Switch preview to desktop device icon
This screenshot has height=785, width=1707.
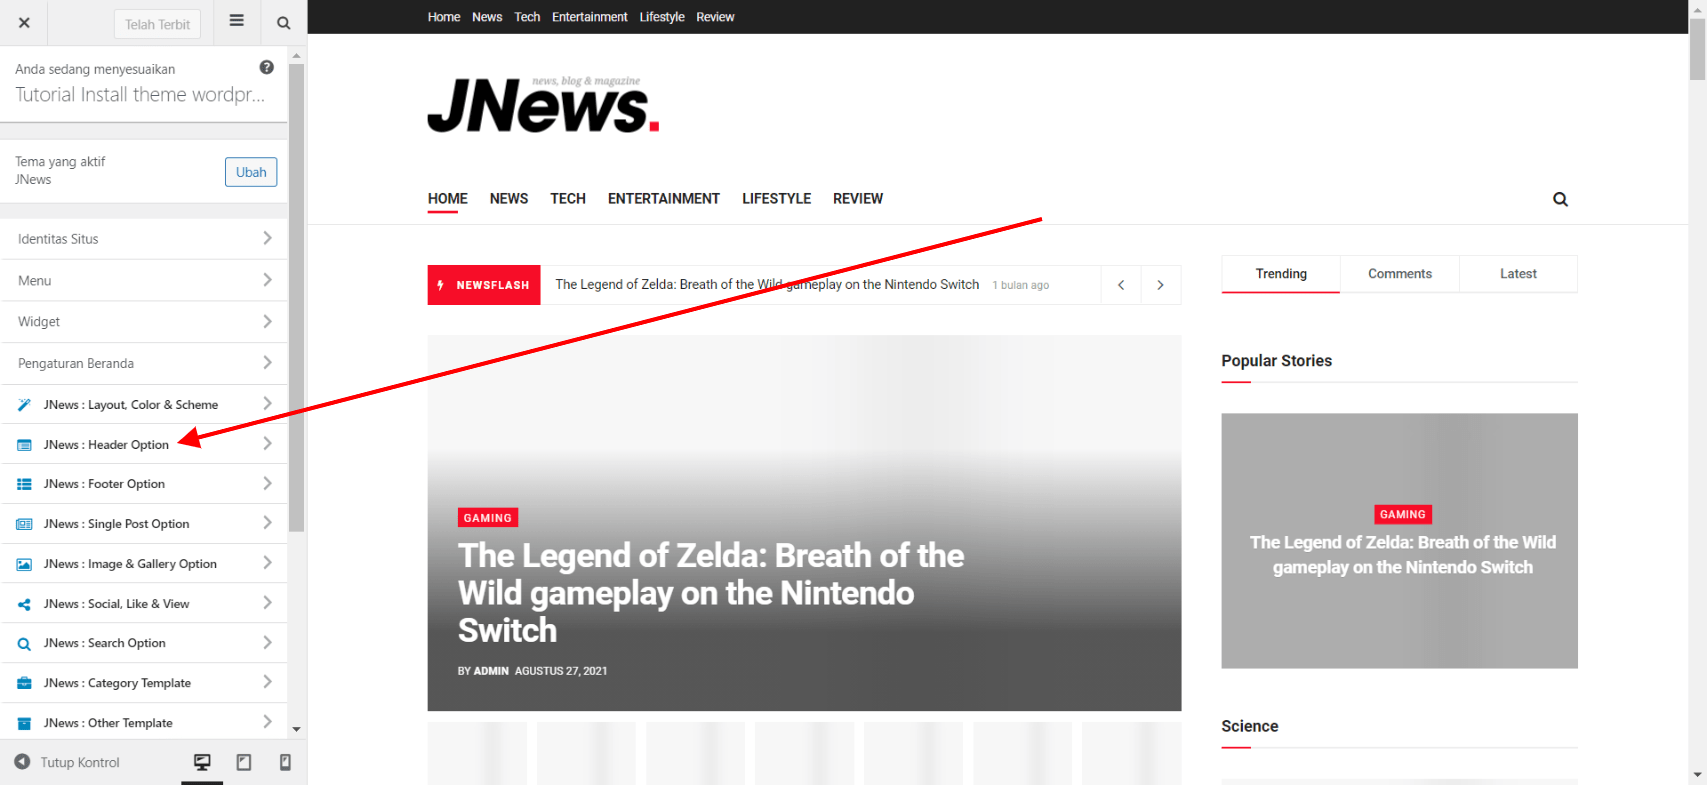point(202,762)
